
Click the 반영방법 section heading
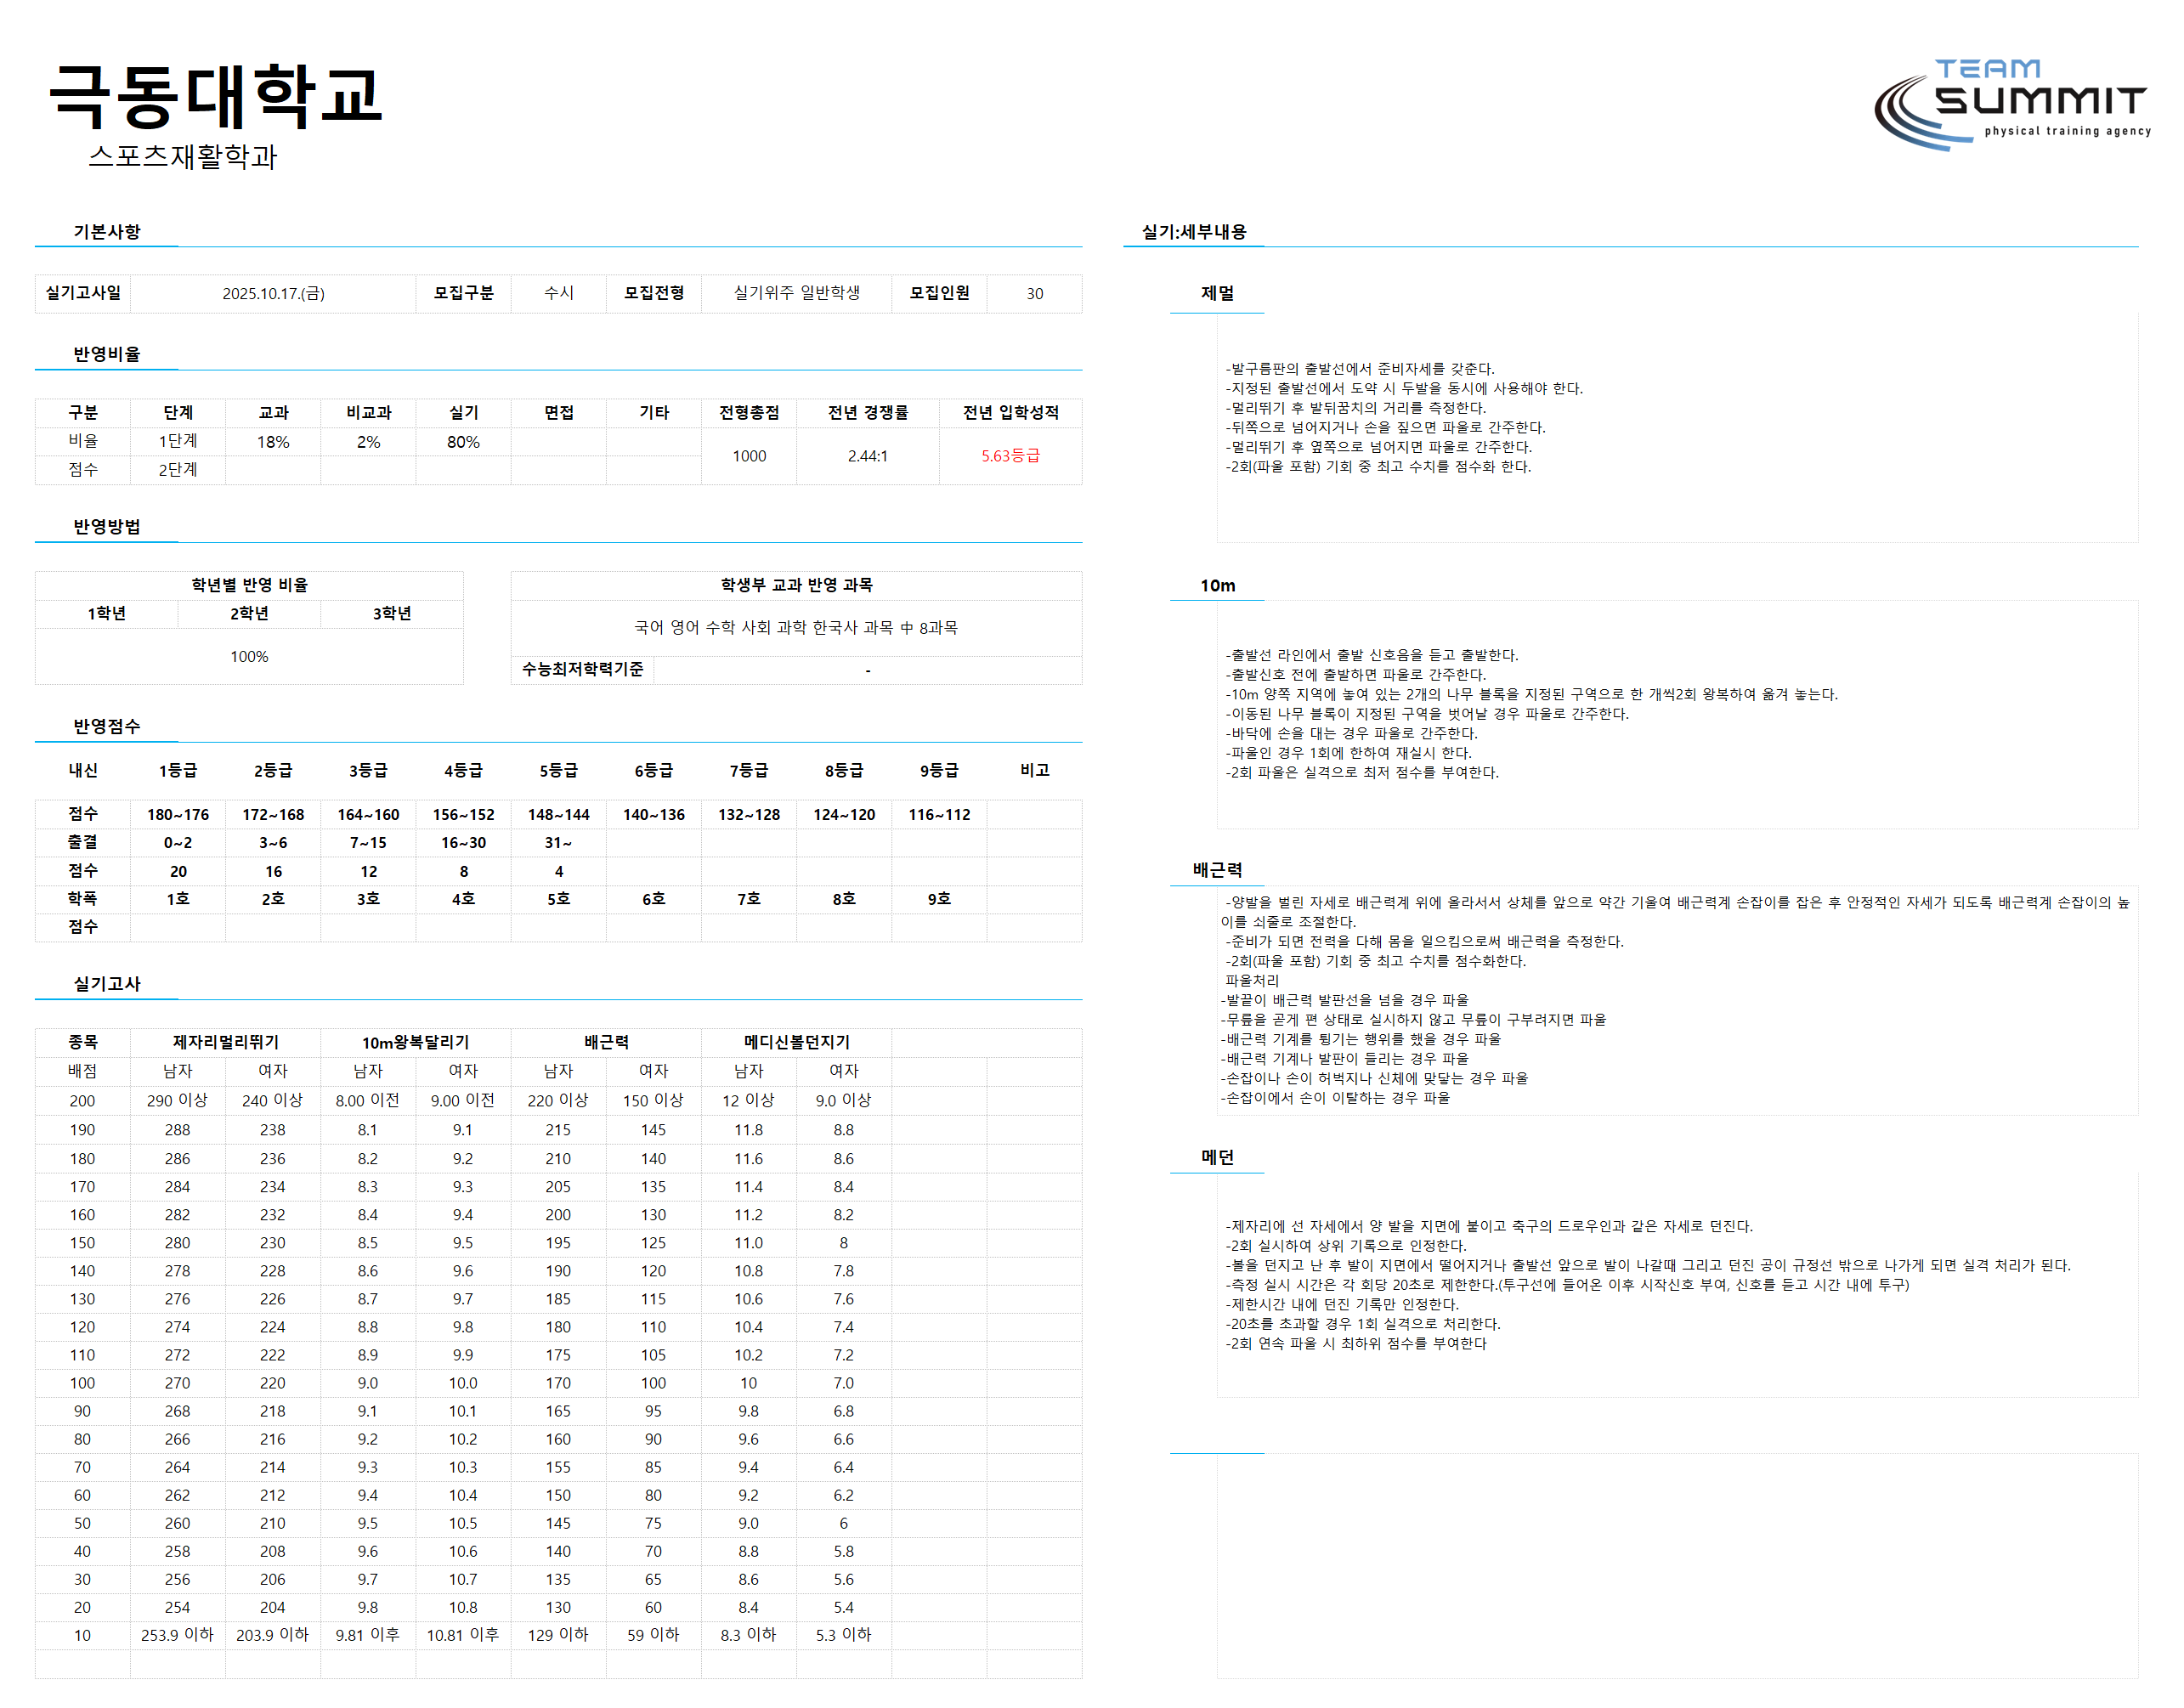coord(107,526)
